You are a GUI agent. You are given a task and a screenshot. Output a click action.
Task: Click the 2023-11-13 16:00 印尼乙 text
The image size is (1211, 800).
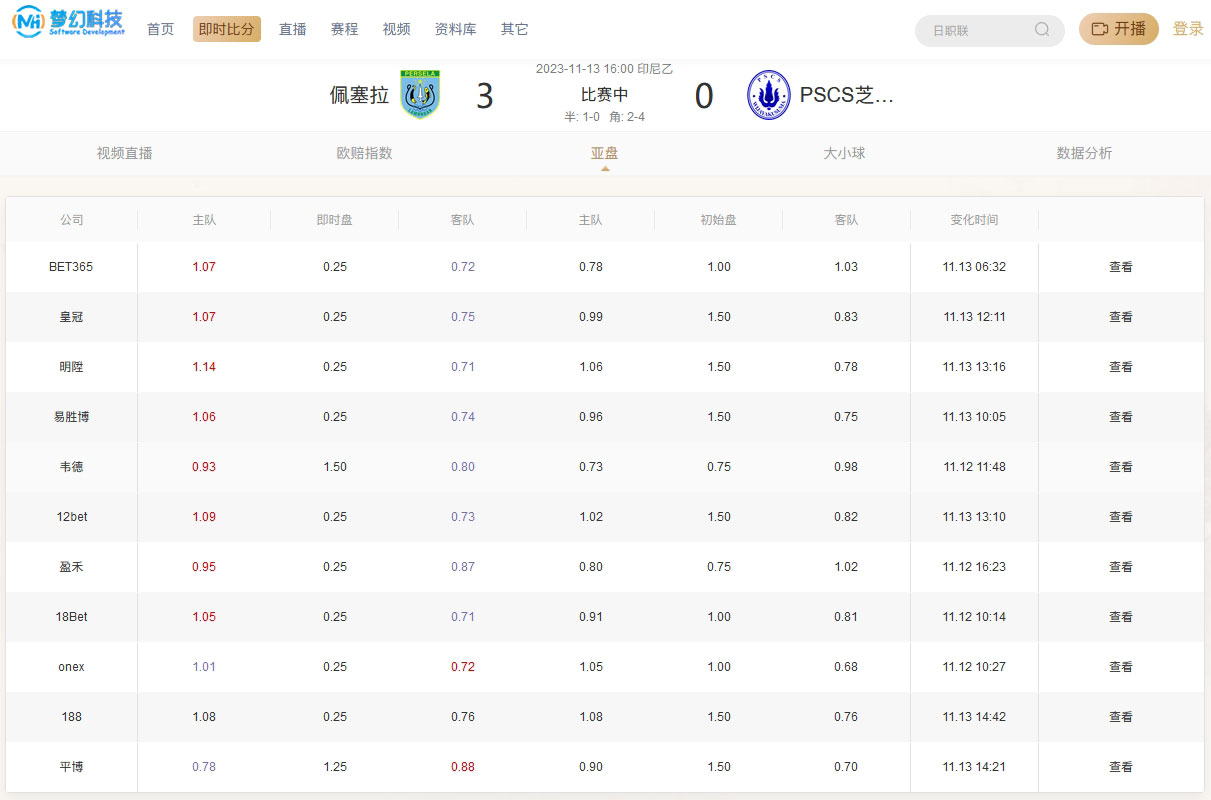pos(604,69)
